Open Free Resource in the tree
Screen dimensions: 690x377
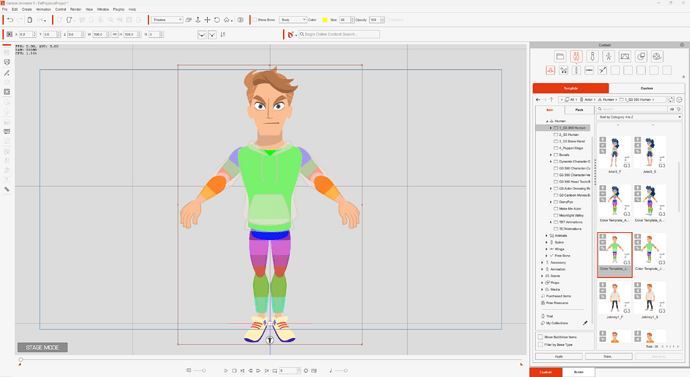(x=557, y=303)
